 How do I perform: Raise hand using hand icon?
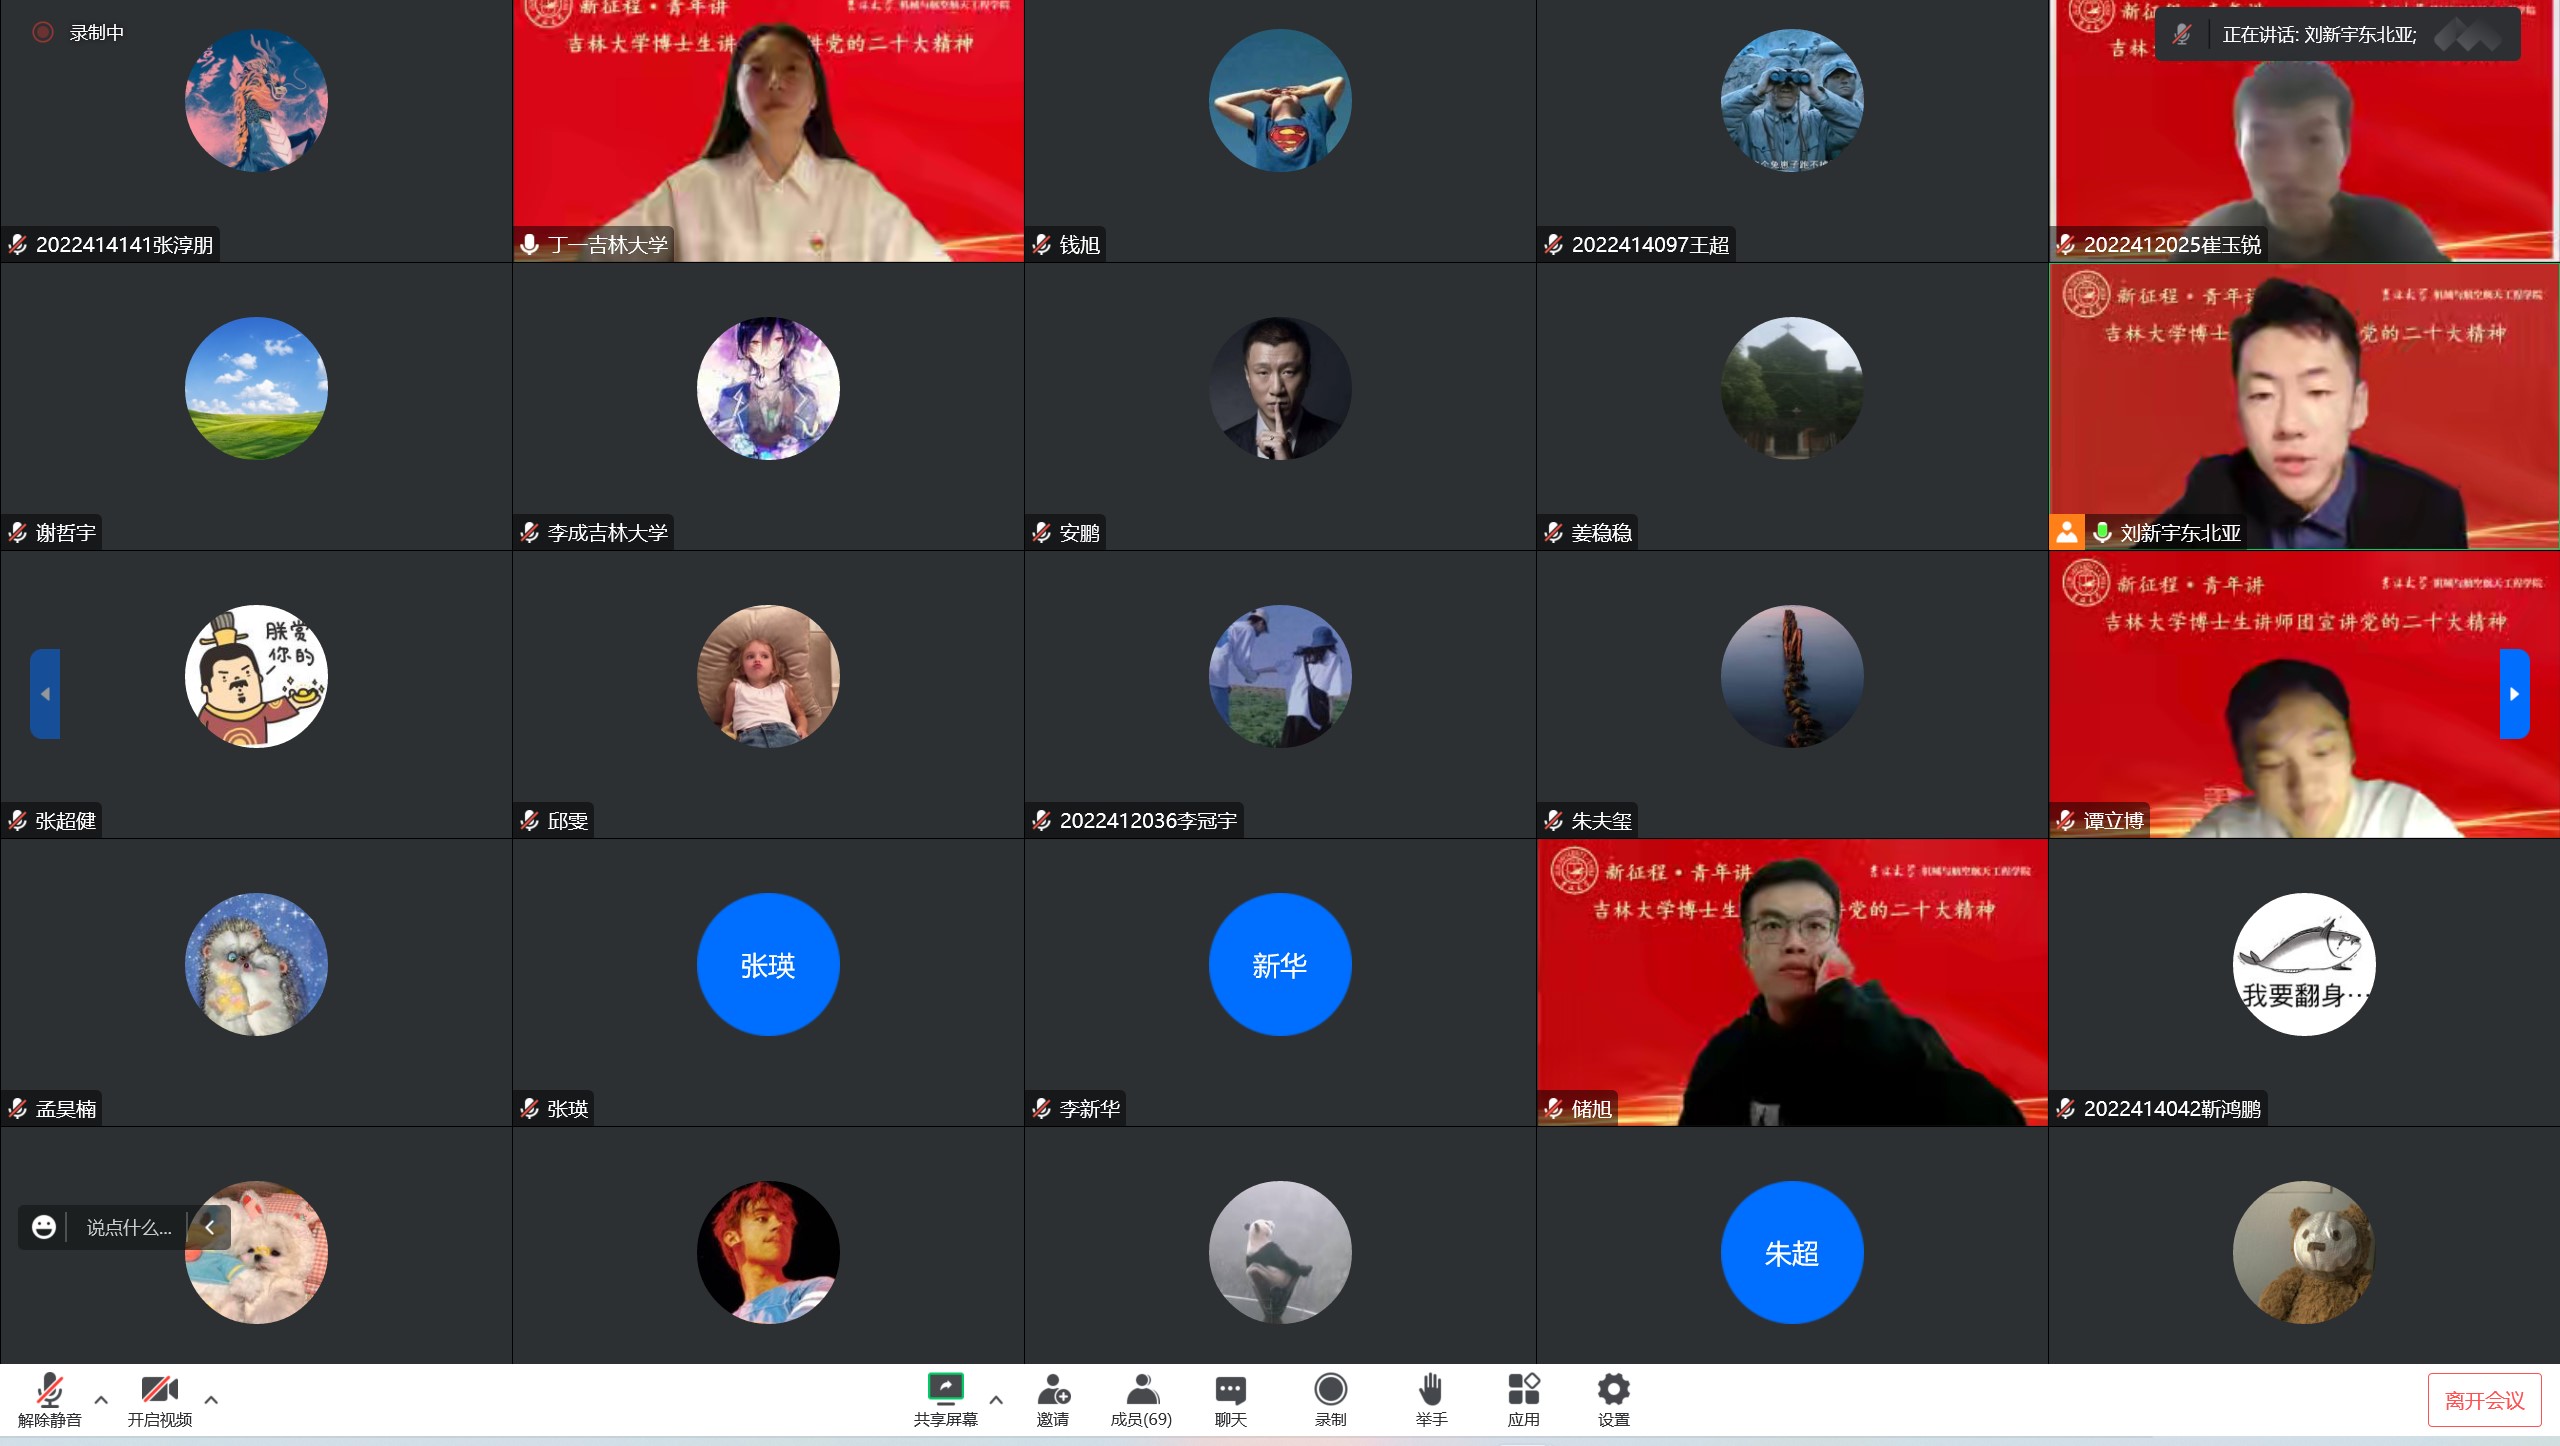coord(1431,1389)
